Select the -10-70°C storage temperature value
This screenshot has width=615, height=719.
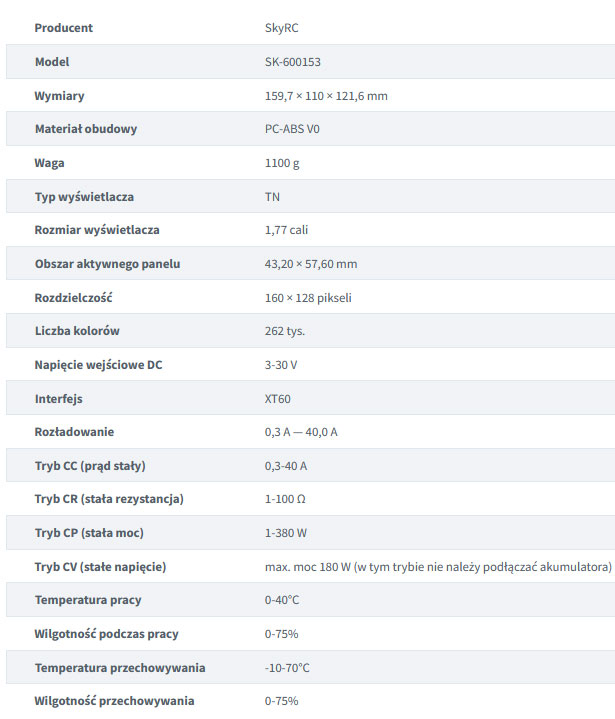click(287, 668)
